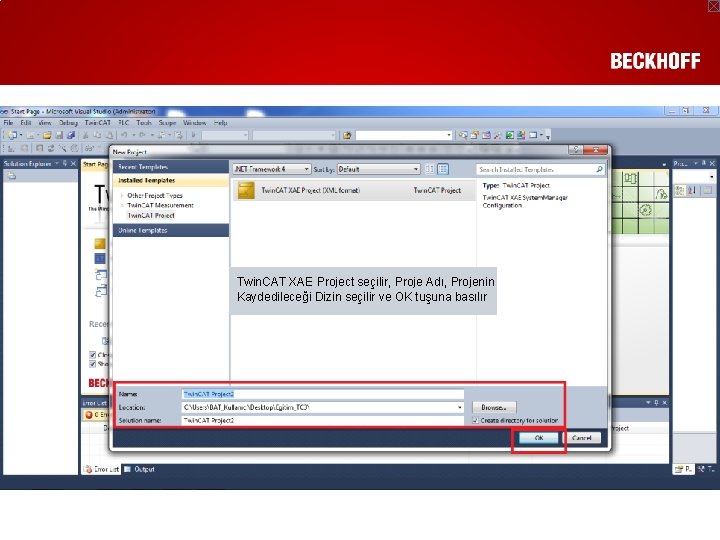The width and height of the screenshot is (720, 540).
Task: Open the File menu
Action: pyautogui.click(x=8, y=123)
